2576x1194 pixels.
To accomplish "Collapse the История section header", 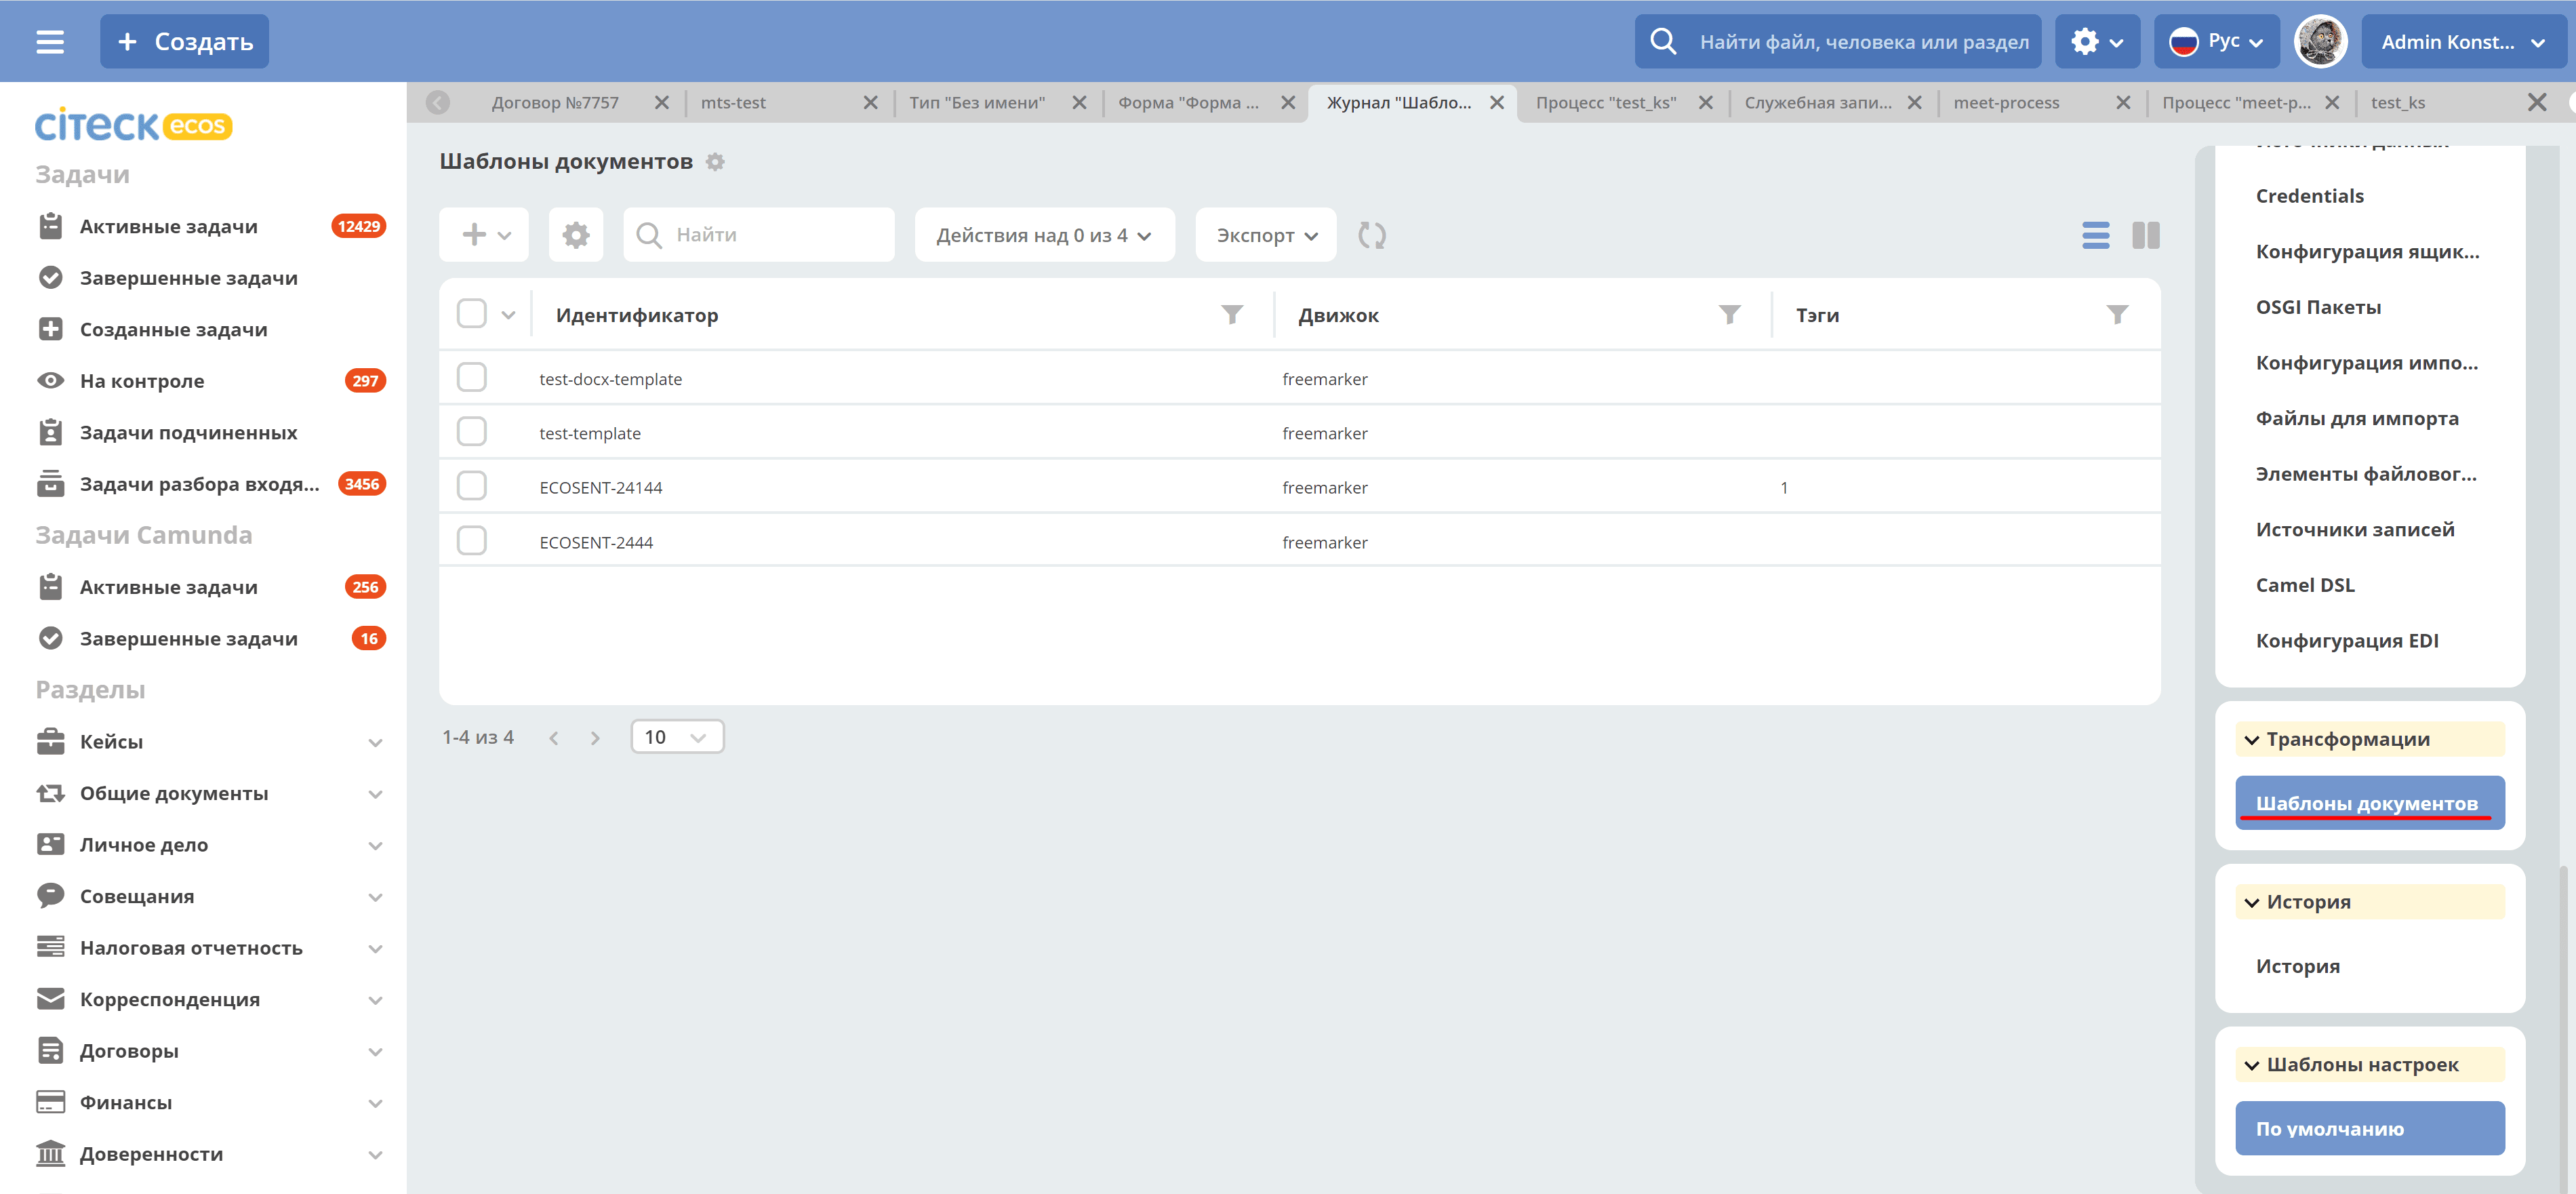I will (x=2369, y=902).
